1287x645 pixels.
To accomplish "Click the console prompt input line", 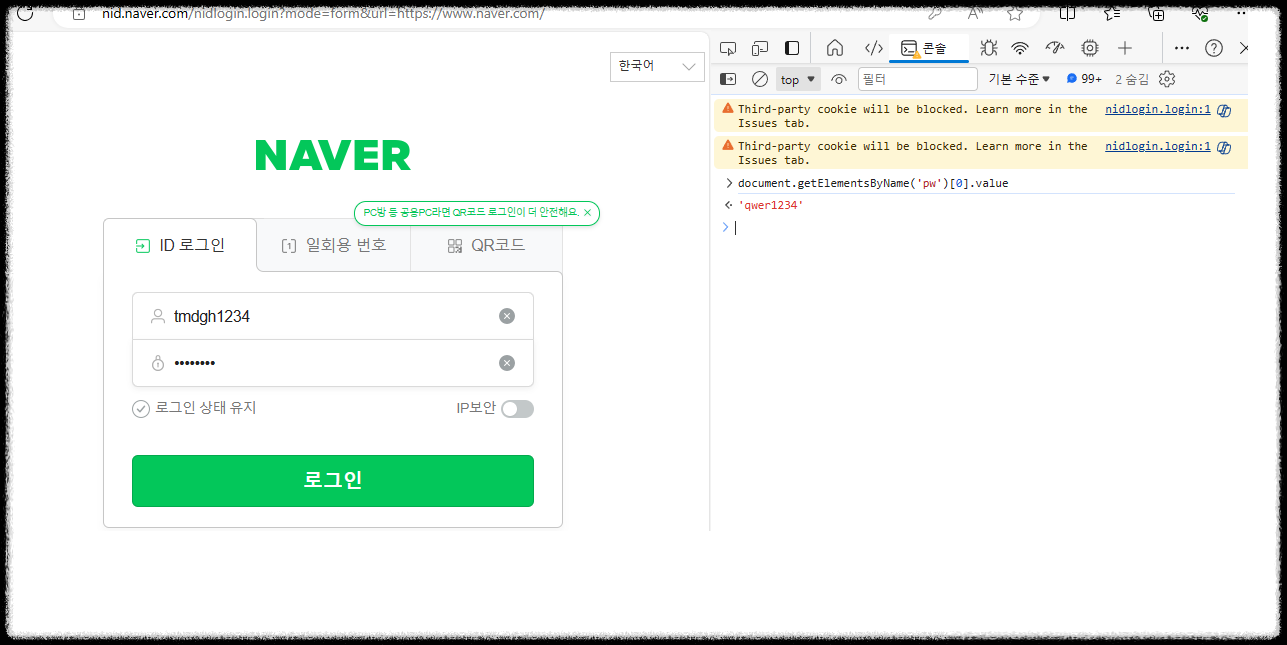I will coord(985,227).
